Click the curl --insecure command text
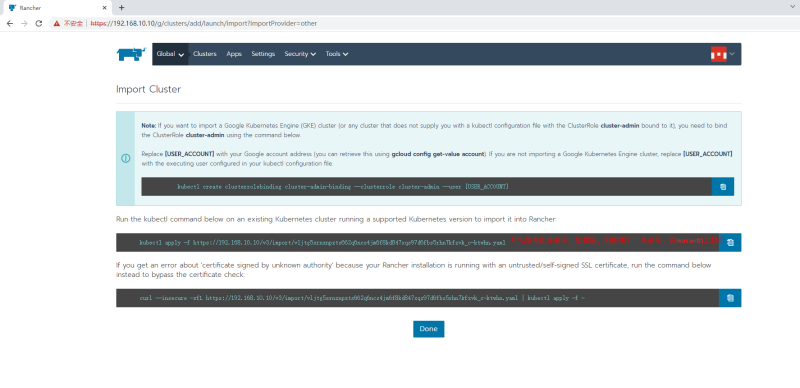Screen dimensions: 800x388 click(x=362, y=298)
